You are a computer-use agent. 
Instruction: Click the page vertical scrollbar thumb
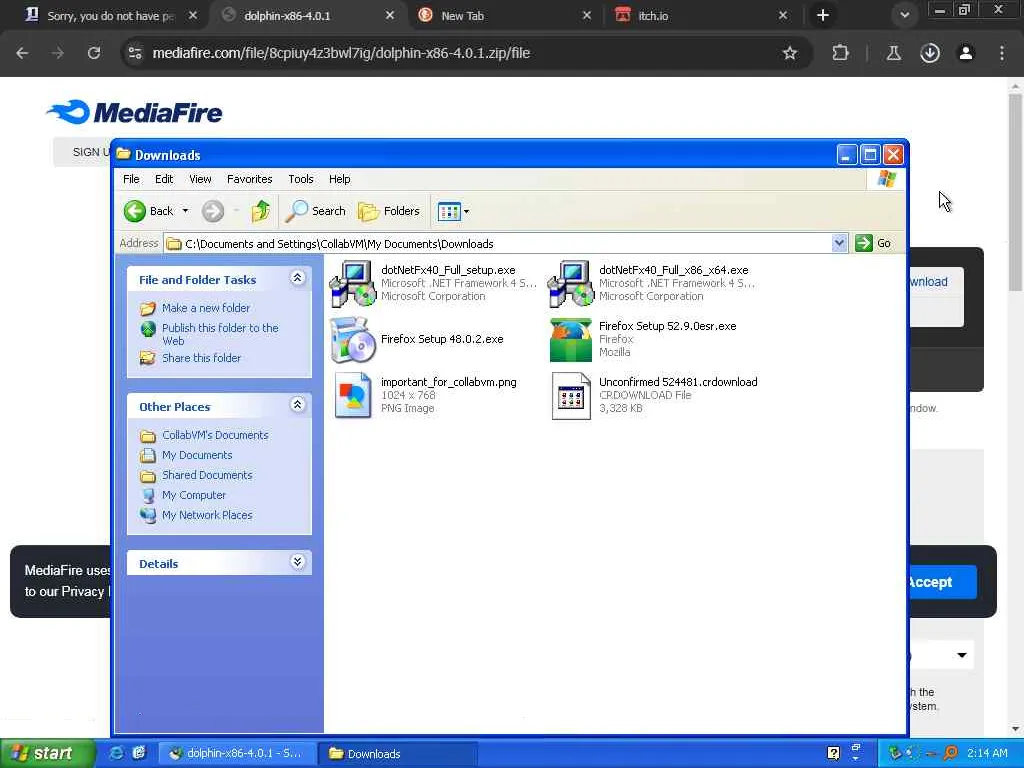point(1015,191)
